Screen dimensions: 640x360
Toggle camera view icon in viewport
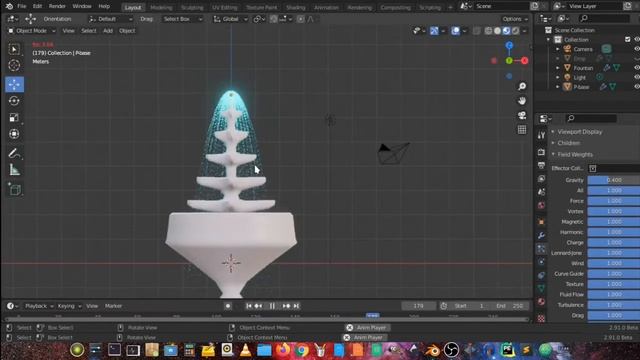(x=522, y=116)
